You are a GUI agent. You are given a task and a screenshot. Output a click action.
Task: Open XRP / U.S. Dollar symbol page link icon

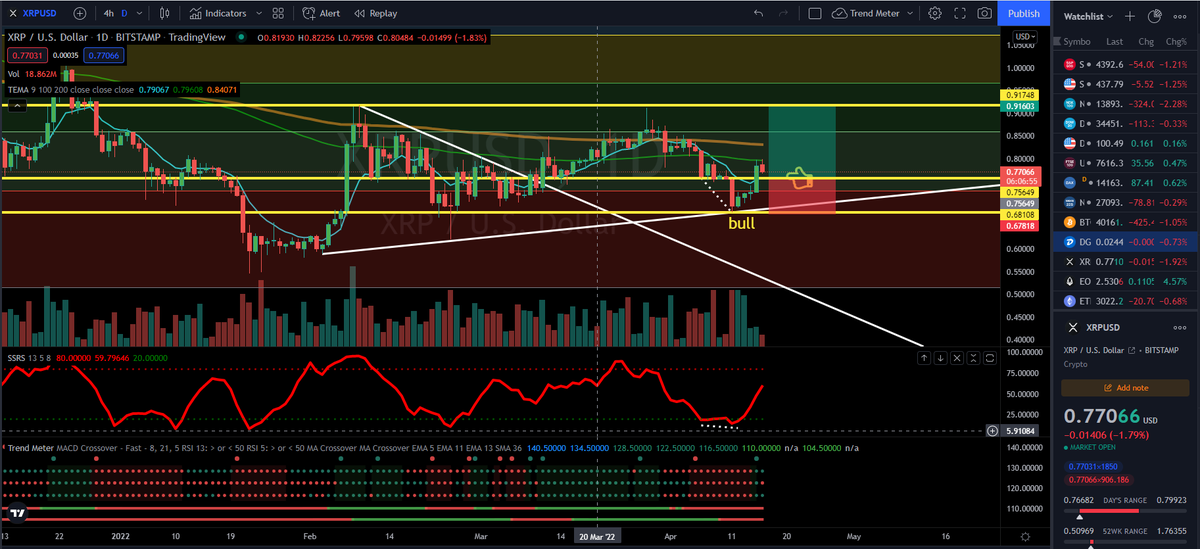(1130, 350)
